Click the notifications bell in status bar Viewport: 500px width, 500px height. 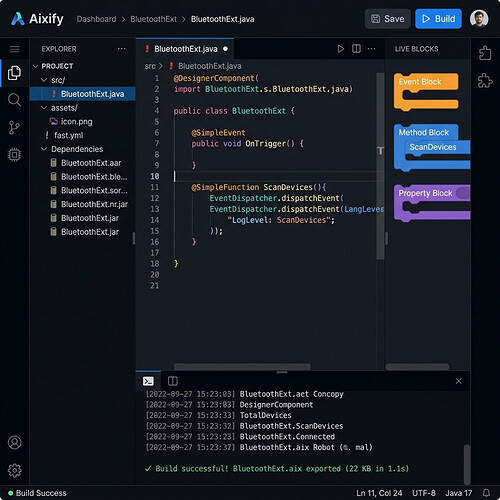(x=486, y=493)
